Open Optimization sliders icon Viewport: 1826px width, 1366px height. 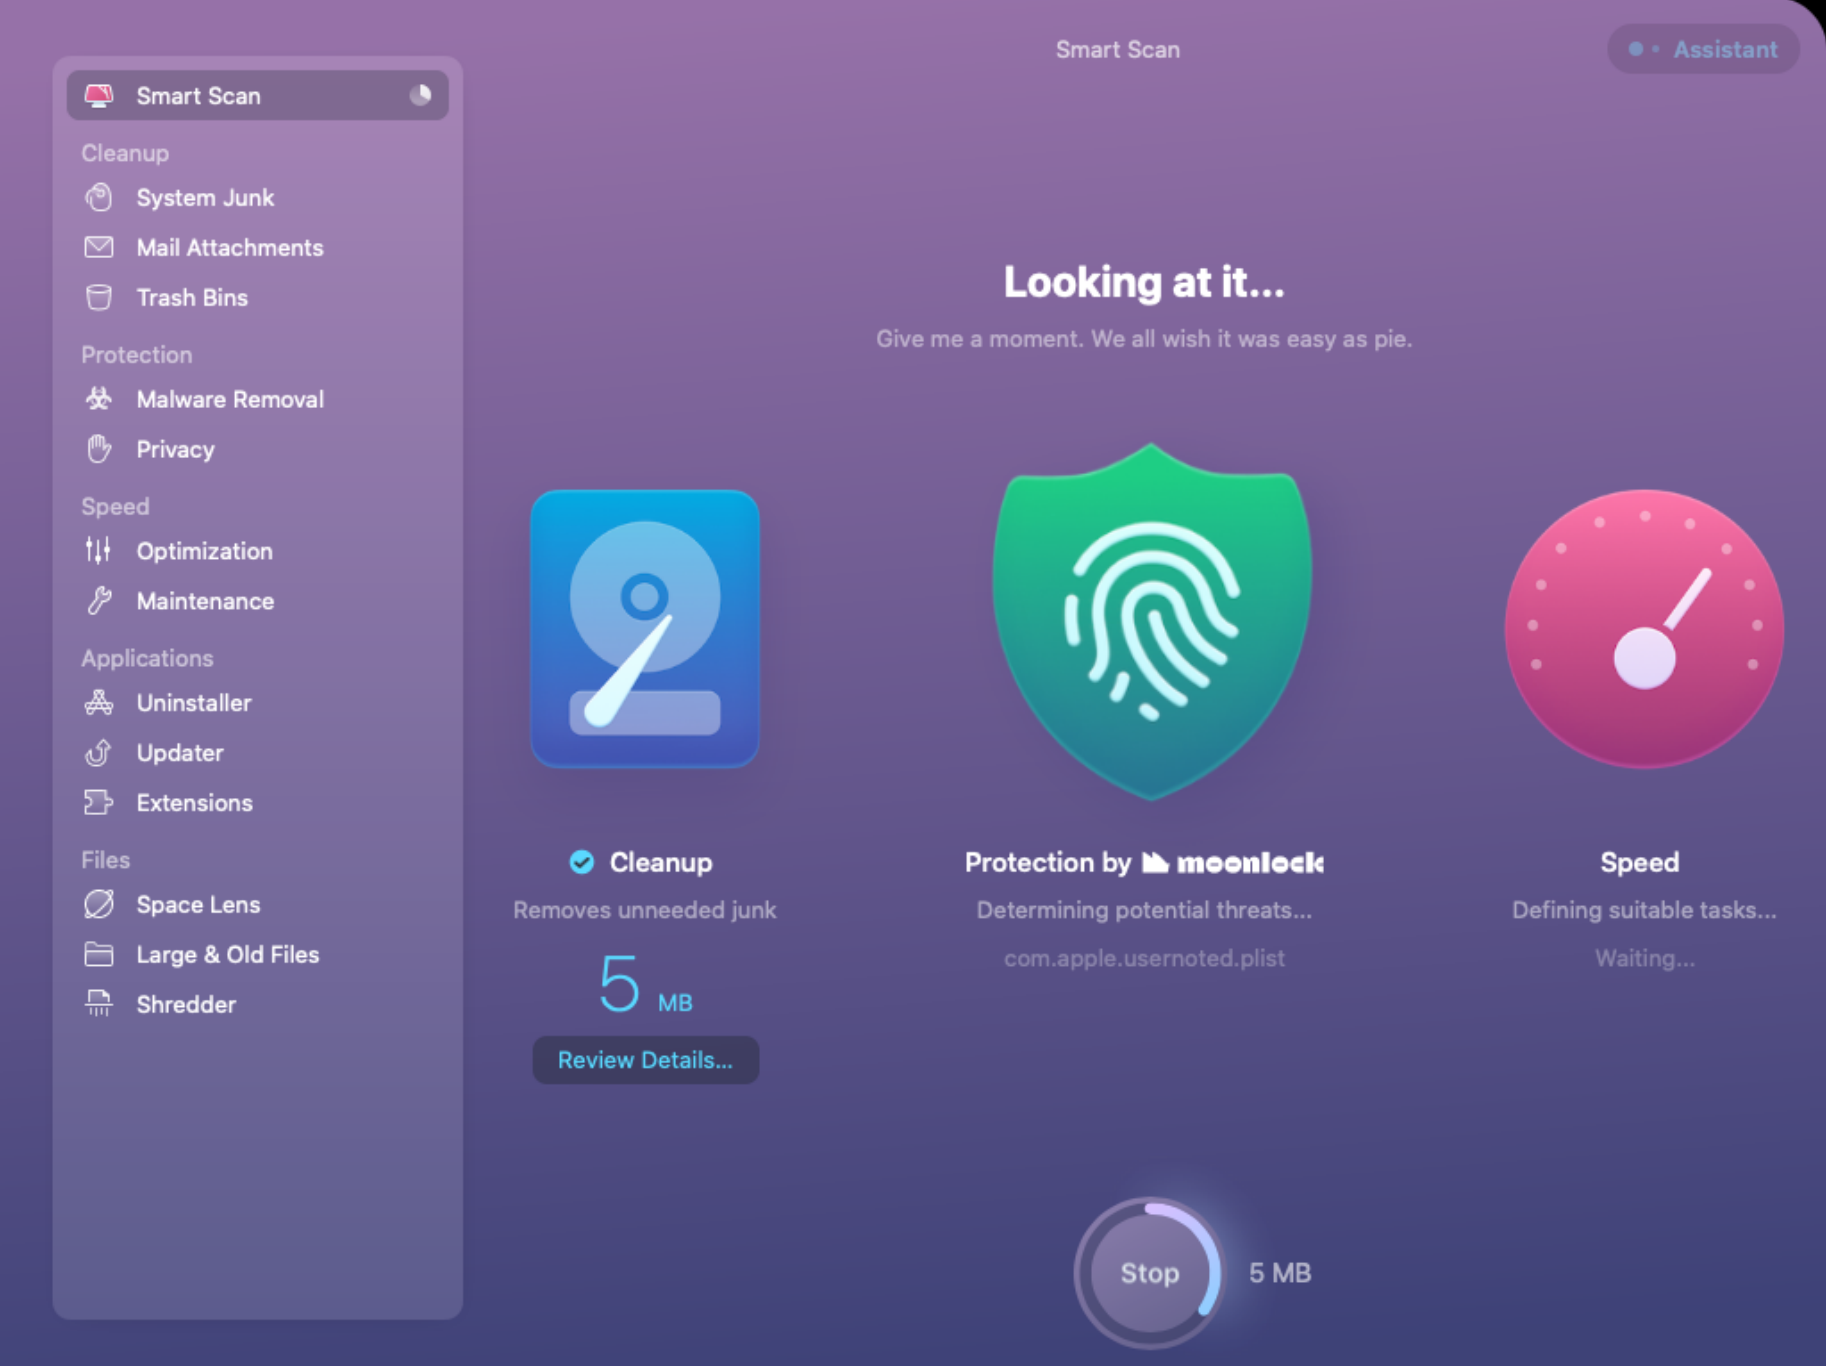(99, 550)
